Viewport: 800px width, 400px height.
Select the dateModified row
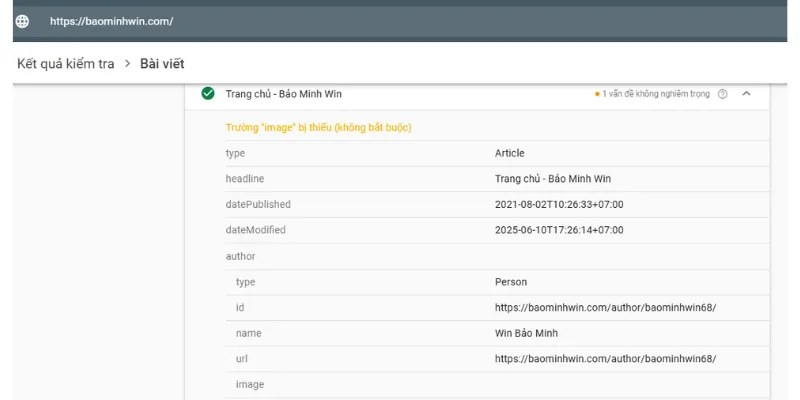tap(497, 230)
